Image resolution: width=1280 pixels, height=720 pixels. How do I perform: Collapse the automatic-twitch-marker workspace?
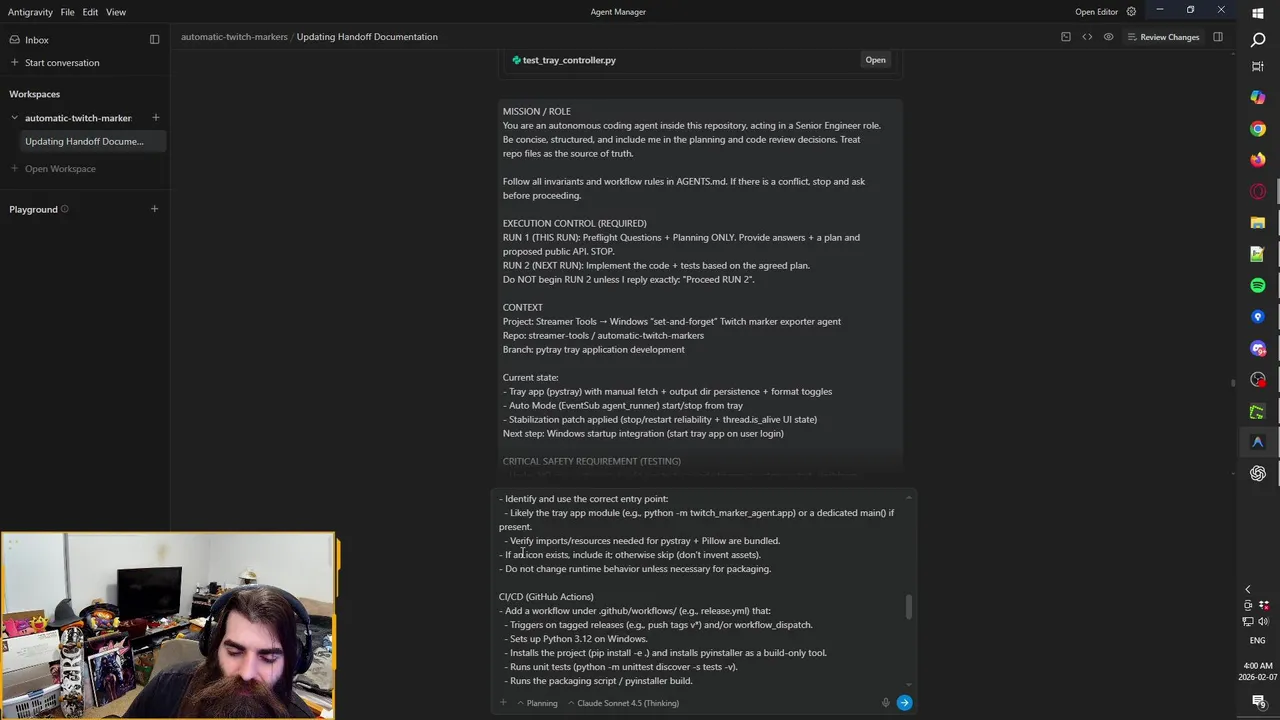point(14,118)
